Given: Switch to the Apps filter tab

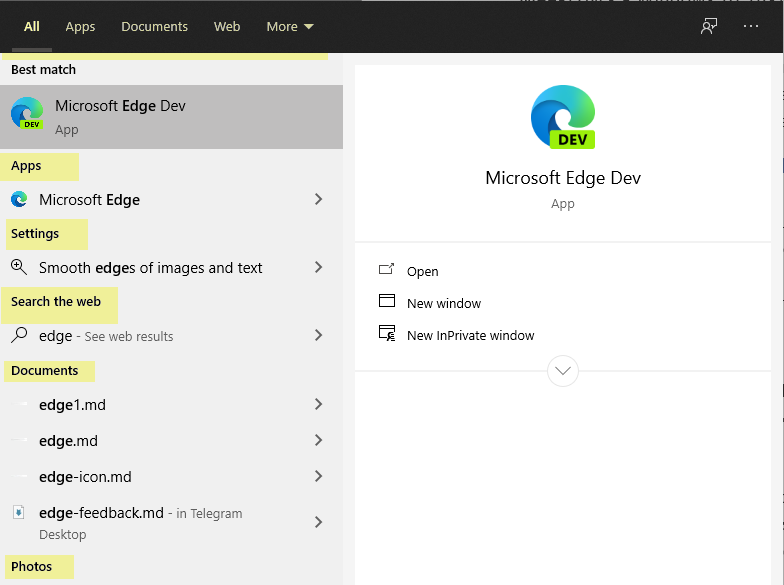Looking at the screenshot, I should (80, 26).
